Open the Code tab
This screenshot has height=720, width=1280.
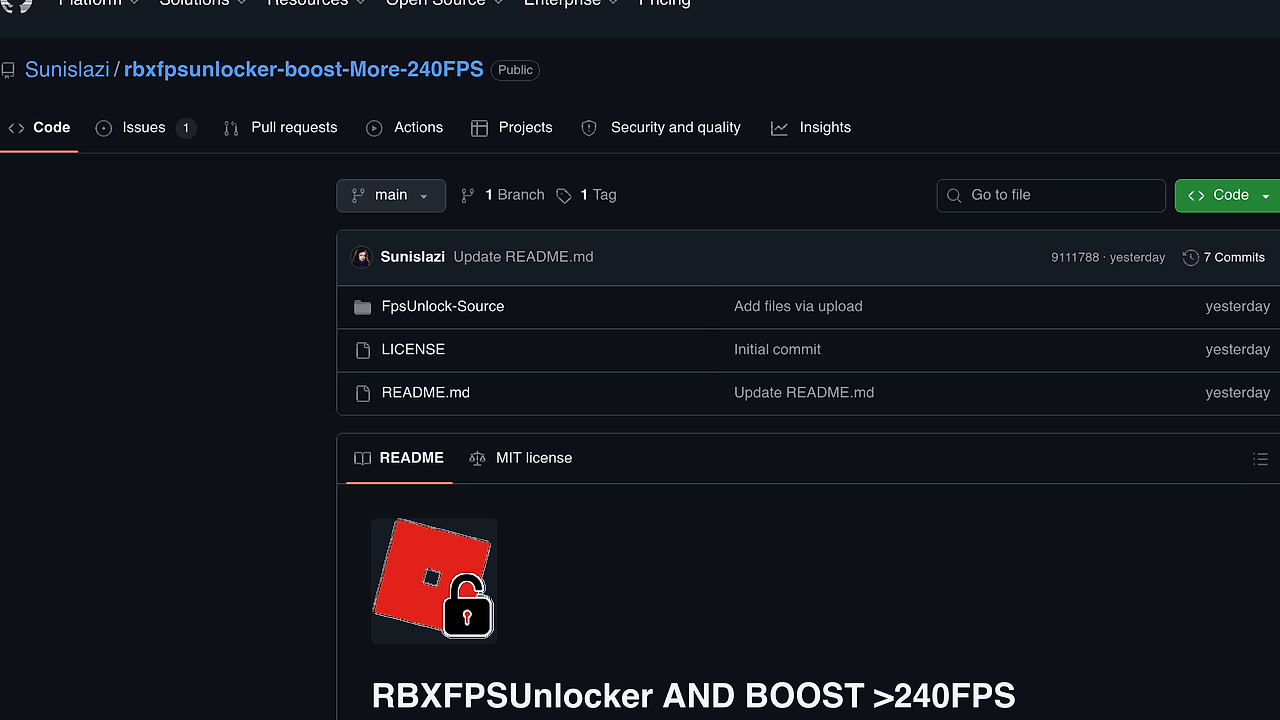point(39,127)
